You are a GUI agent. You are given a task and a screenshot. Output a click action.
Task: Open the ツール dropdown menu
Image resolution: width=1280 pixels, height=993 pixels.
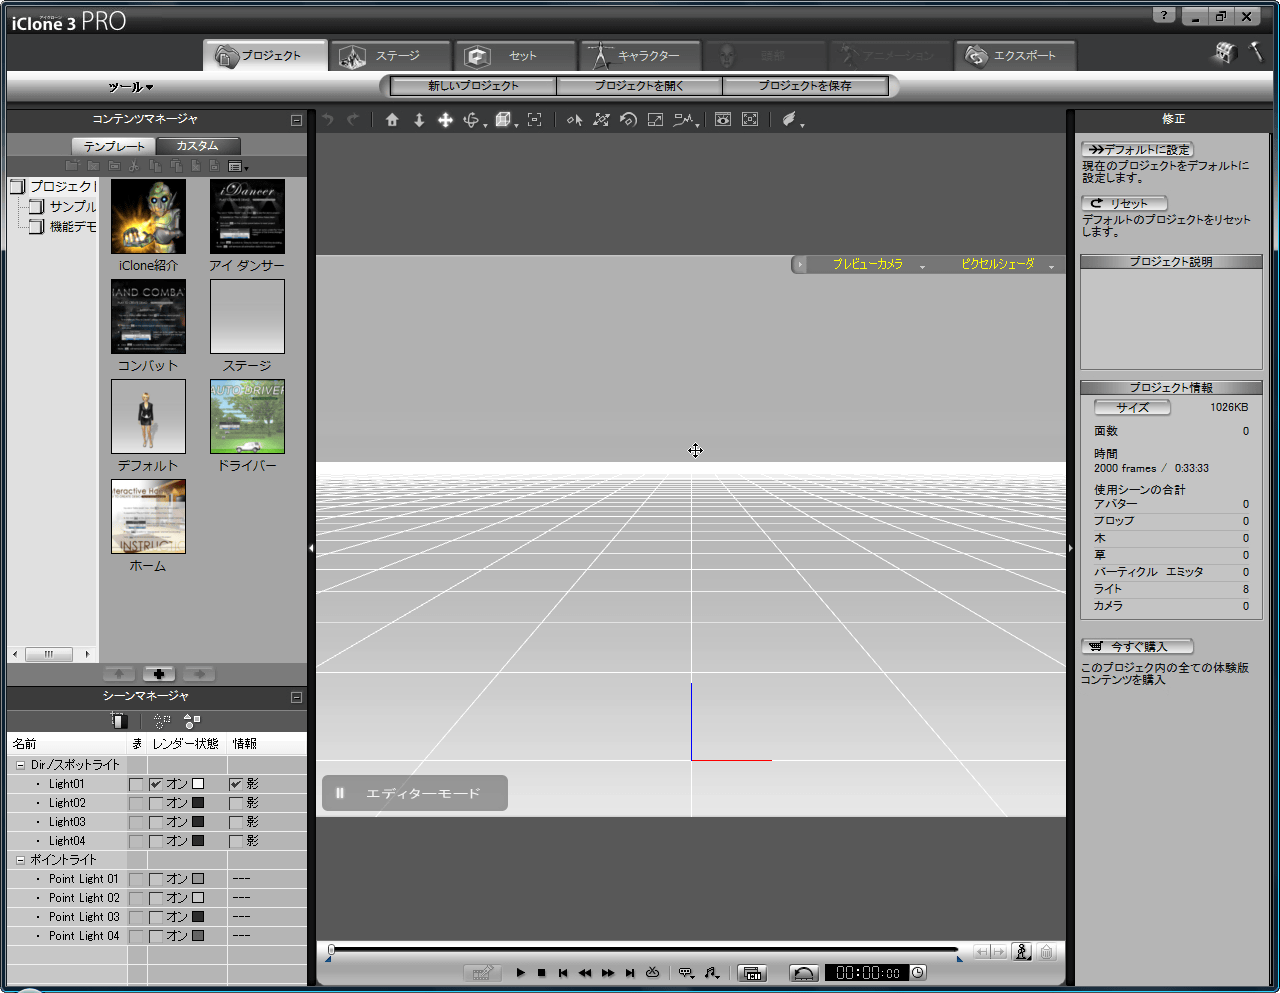coord(131,87)
